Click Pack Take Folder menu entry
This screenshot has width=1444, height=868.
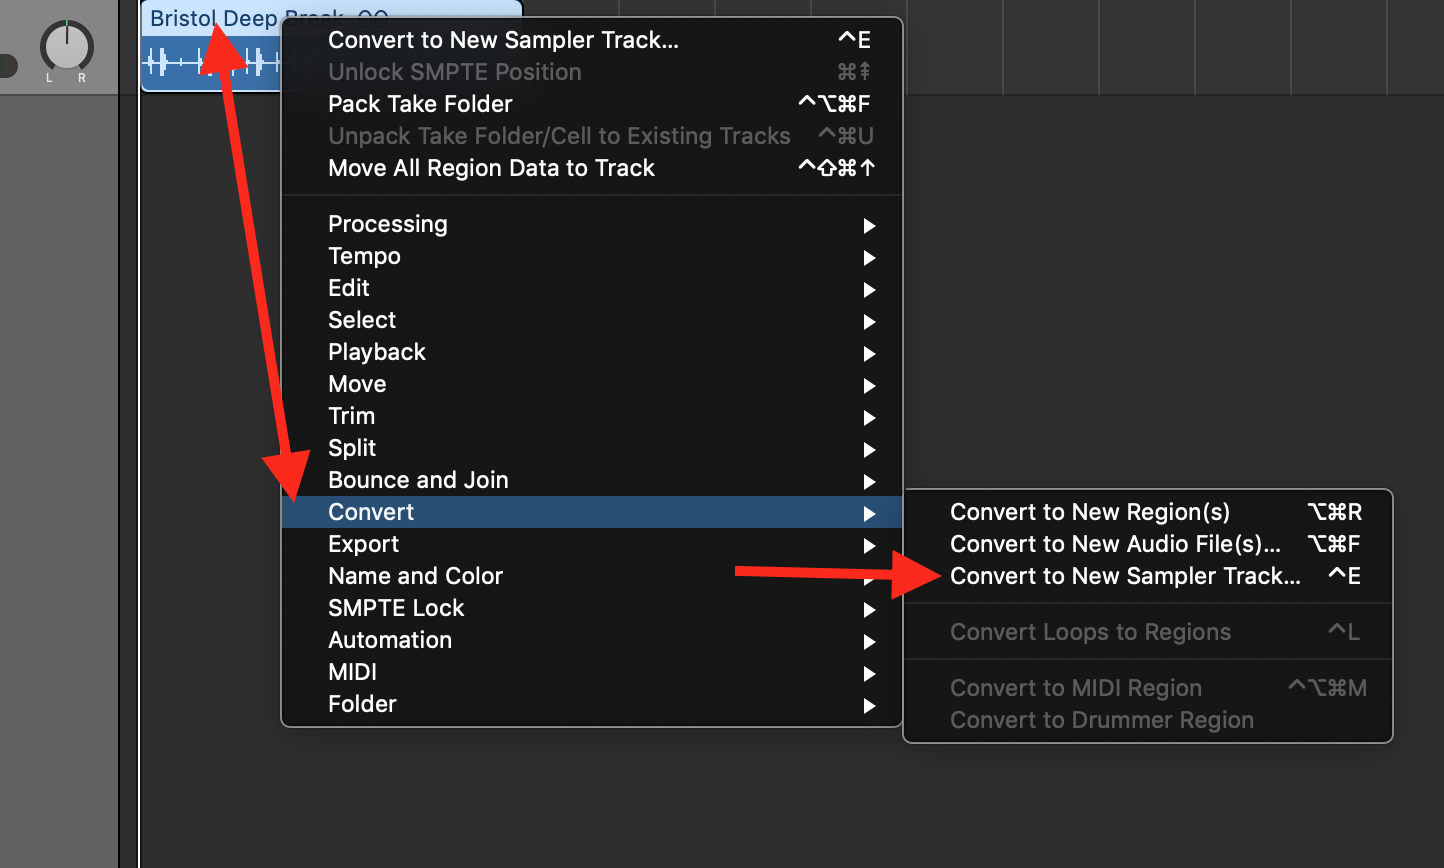[x=420, y=104]
